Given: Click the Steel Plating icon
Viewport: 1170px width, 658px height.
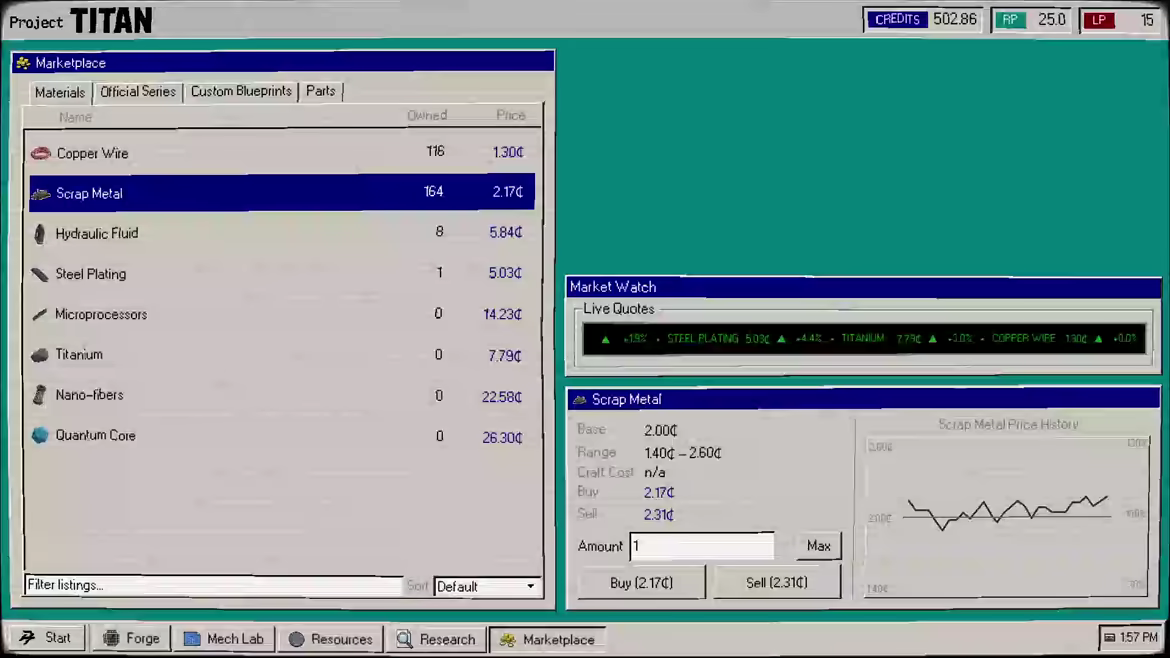Looking at the screenshot, I should 40,275.
